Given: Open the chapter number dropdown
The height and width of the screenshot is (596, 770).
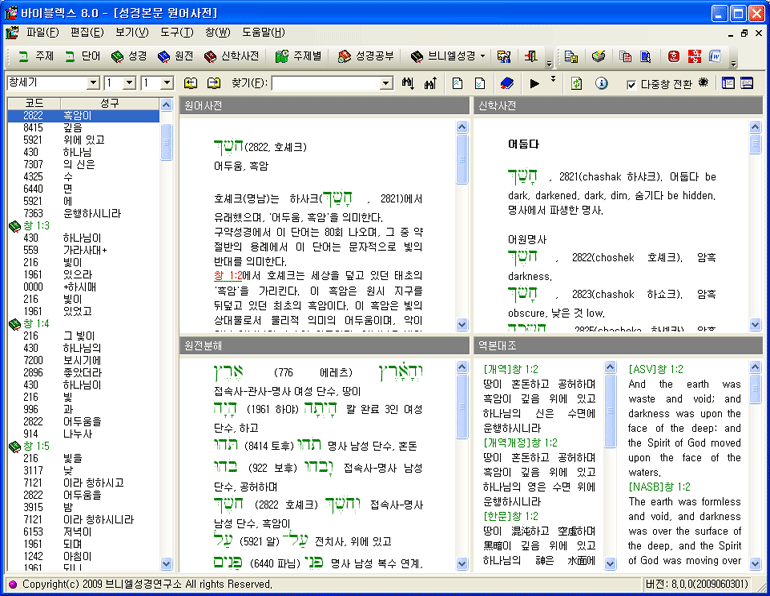Looking at the screenshot, I should click(x=129, y=83).
